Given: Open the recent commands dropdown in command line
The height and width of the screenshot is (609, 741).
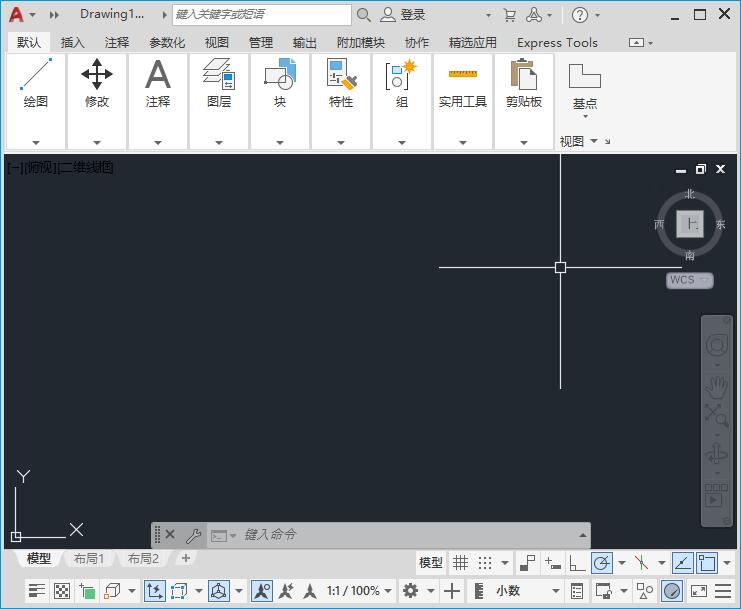Looking at the screenshot, I should click(x=223, y=536).
